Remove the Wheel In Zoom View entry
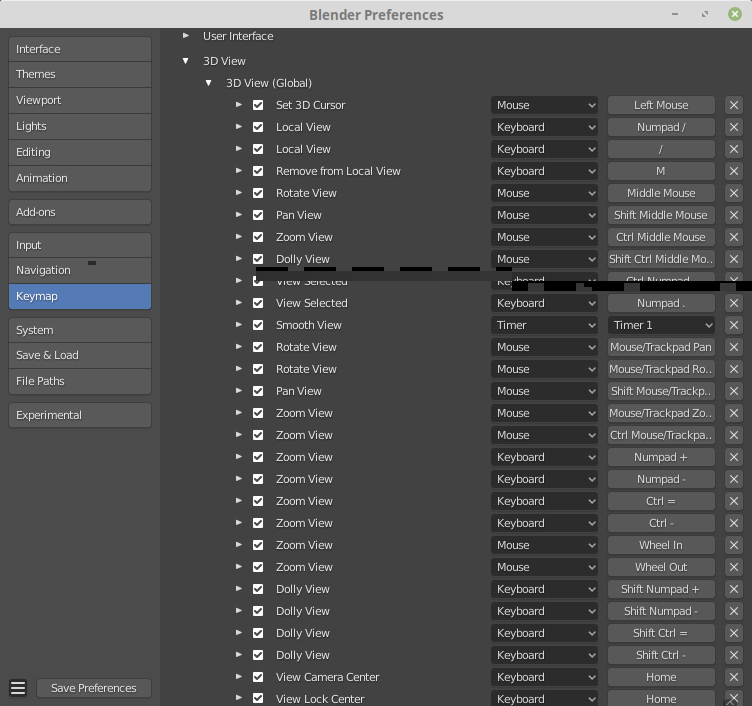 [x=734, y=545]
